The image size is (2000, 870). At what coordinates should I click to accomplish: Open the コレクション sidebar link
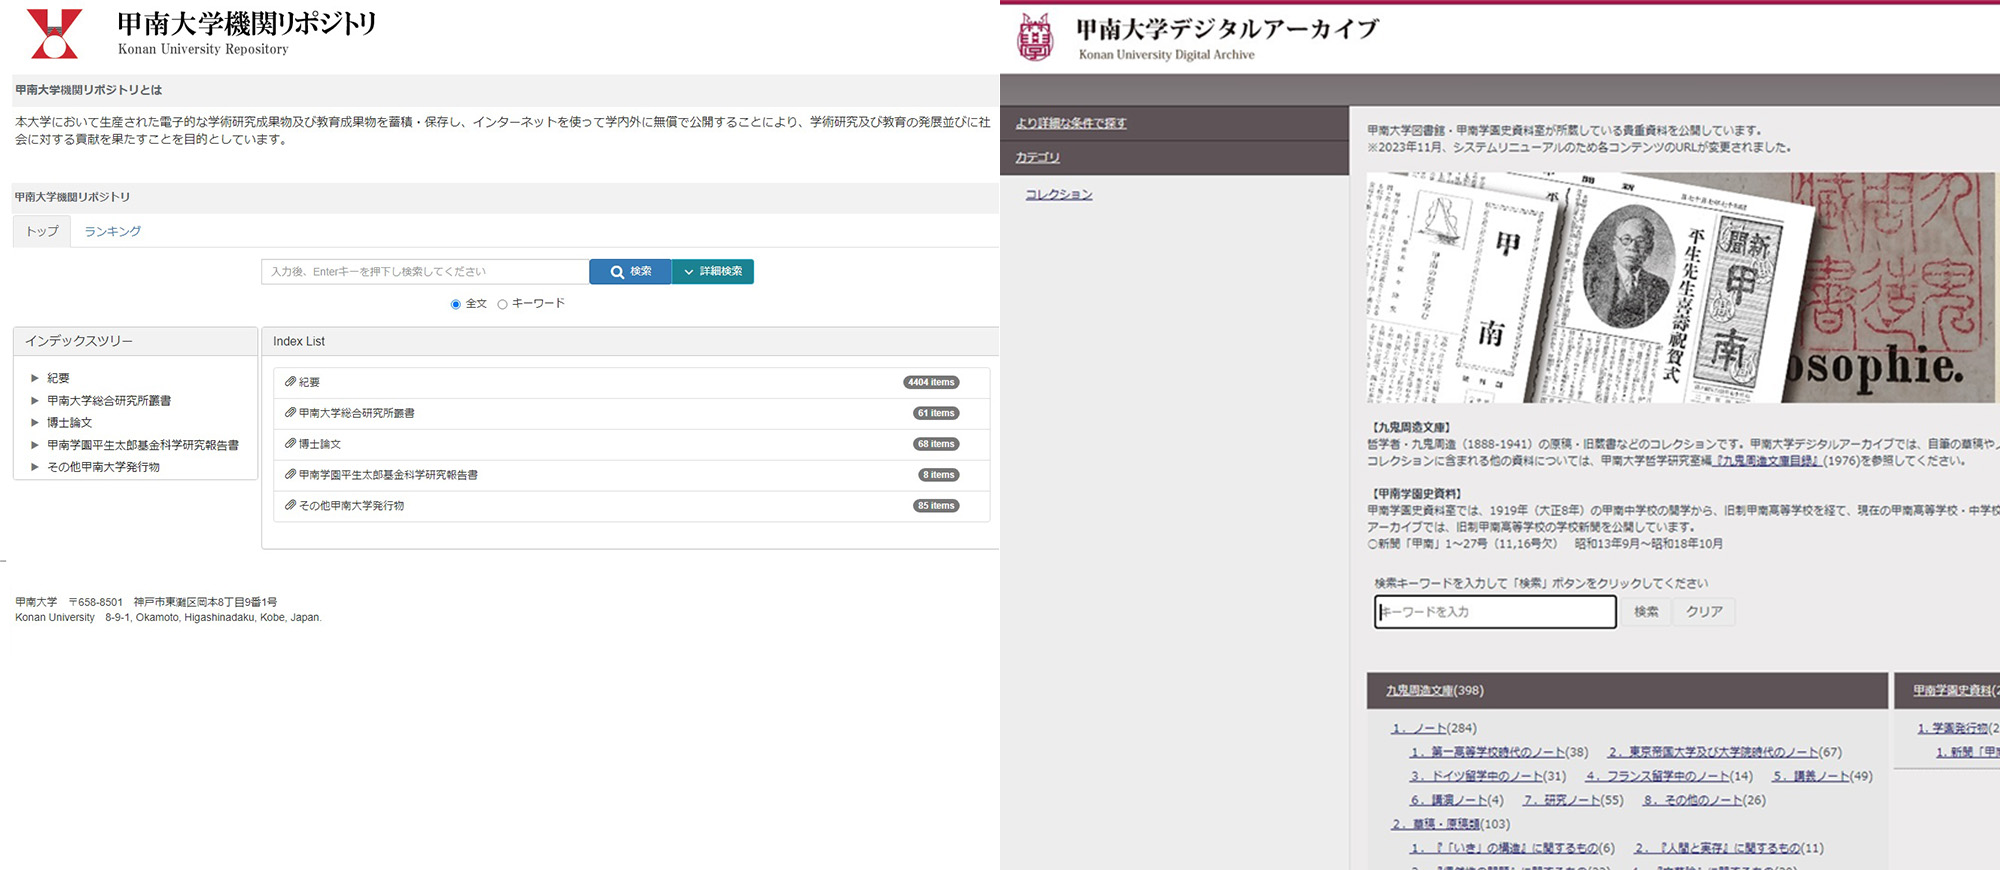pos(1058,194)
